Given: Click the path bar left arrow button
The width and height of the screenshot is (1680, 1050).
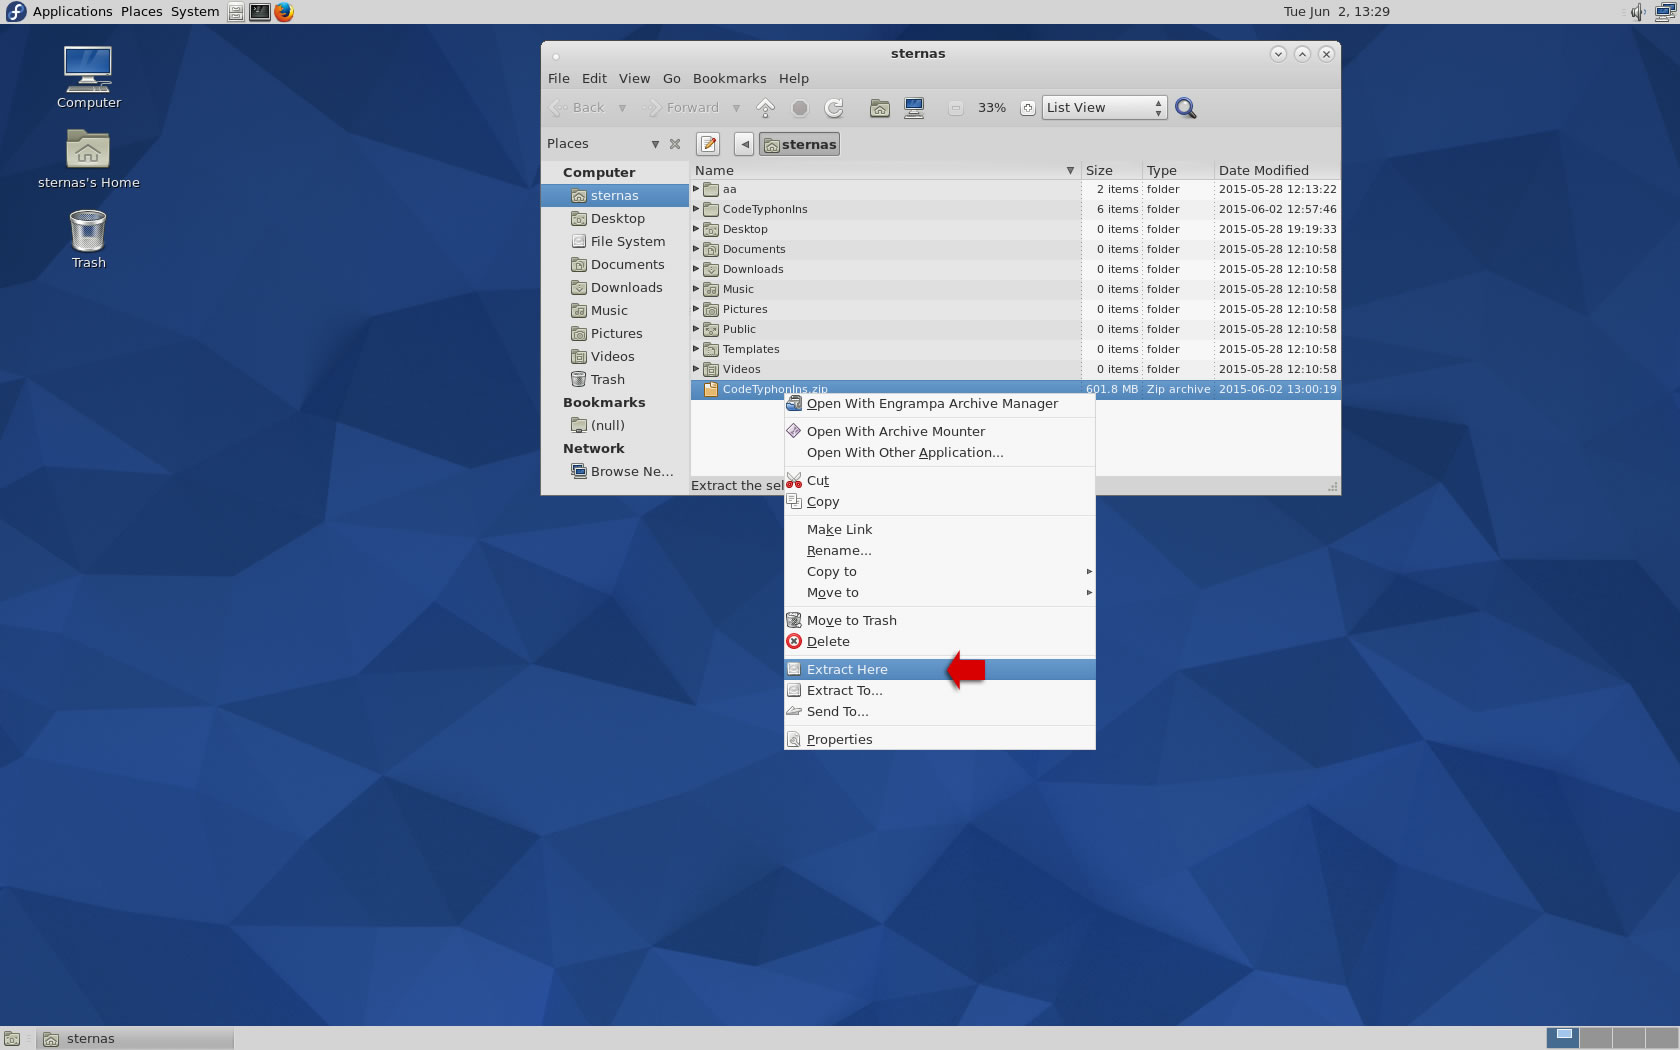Looking at the screenshot, I should coord(744,144).
